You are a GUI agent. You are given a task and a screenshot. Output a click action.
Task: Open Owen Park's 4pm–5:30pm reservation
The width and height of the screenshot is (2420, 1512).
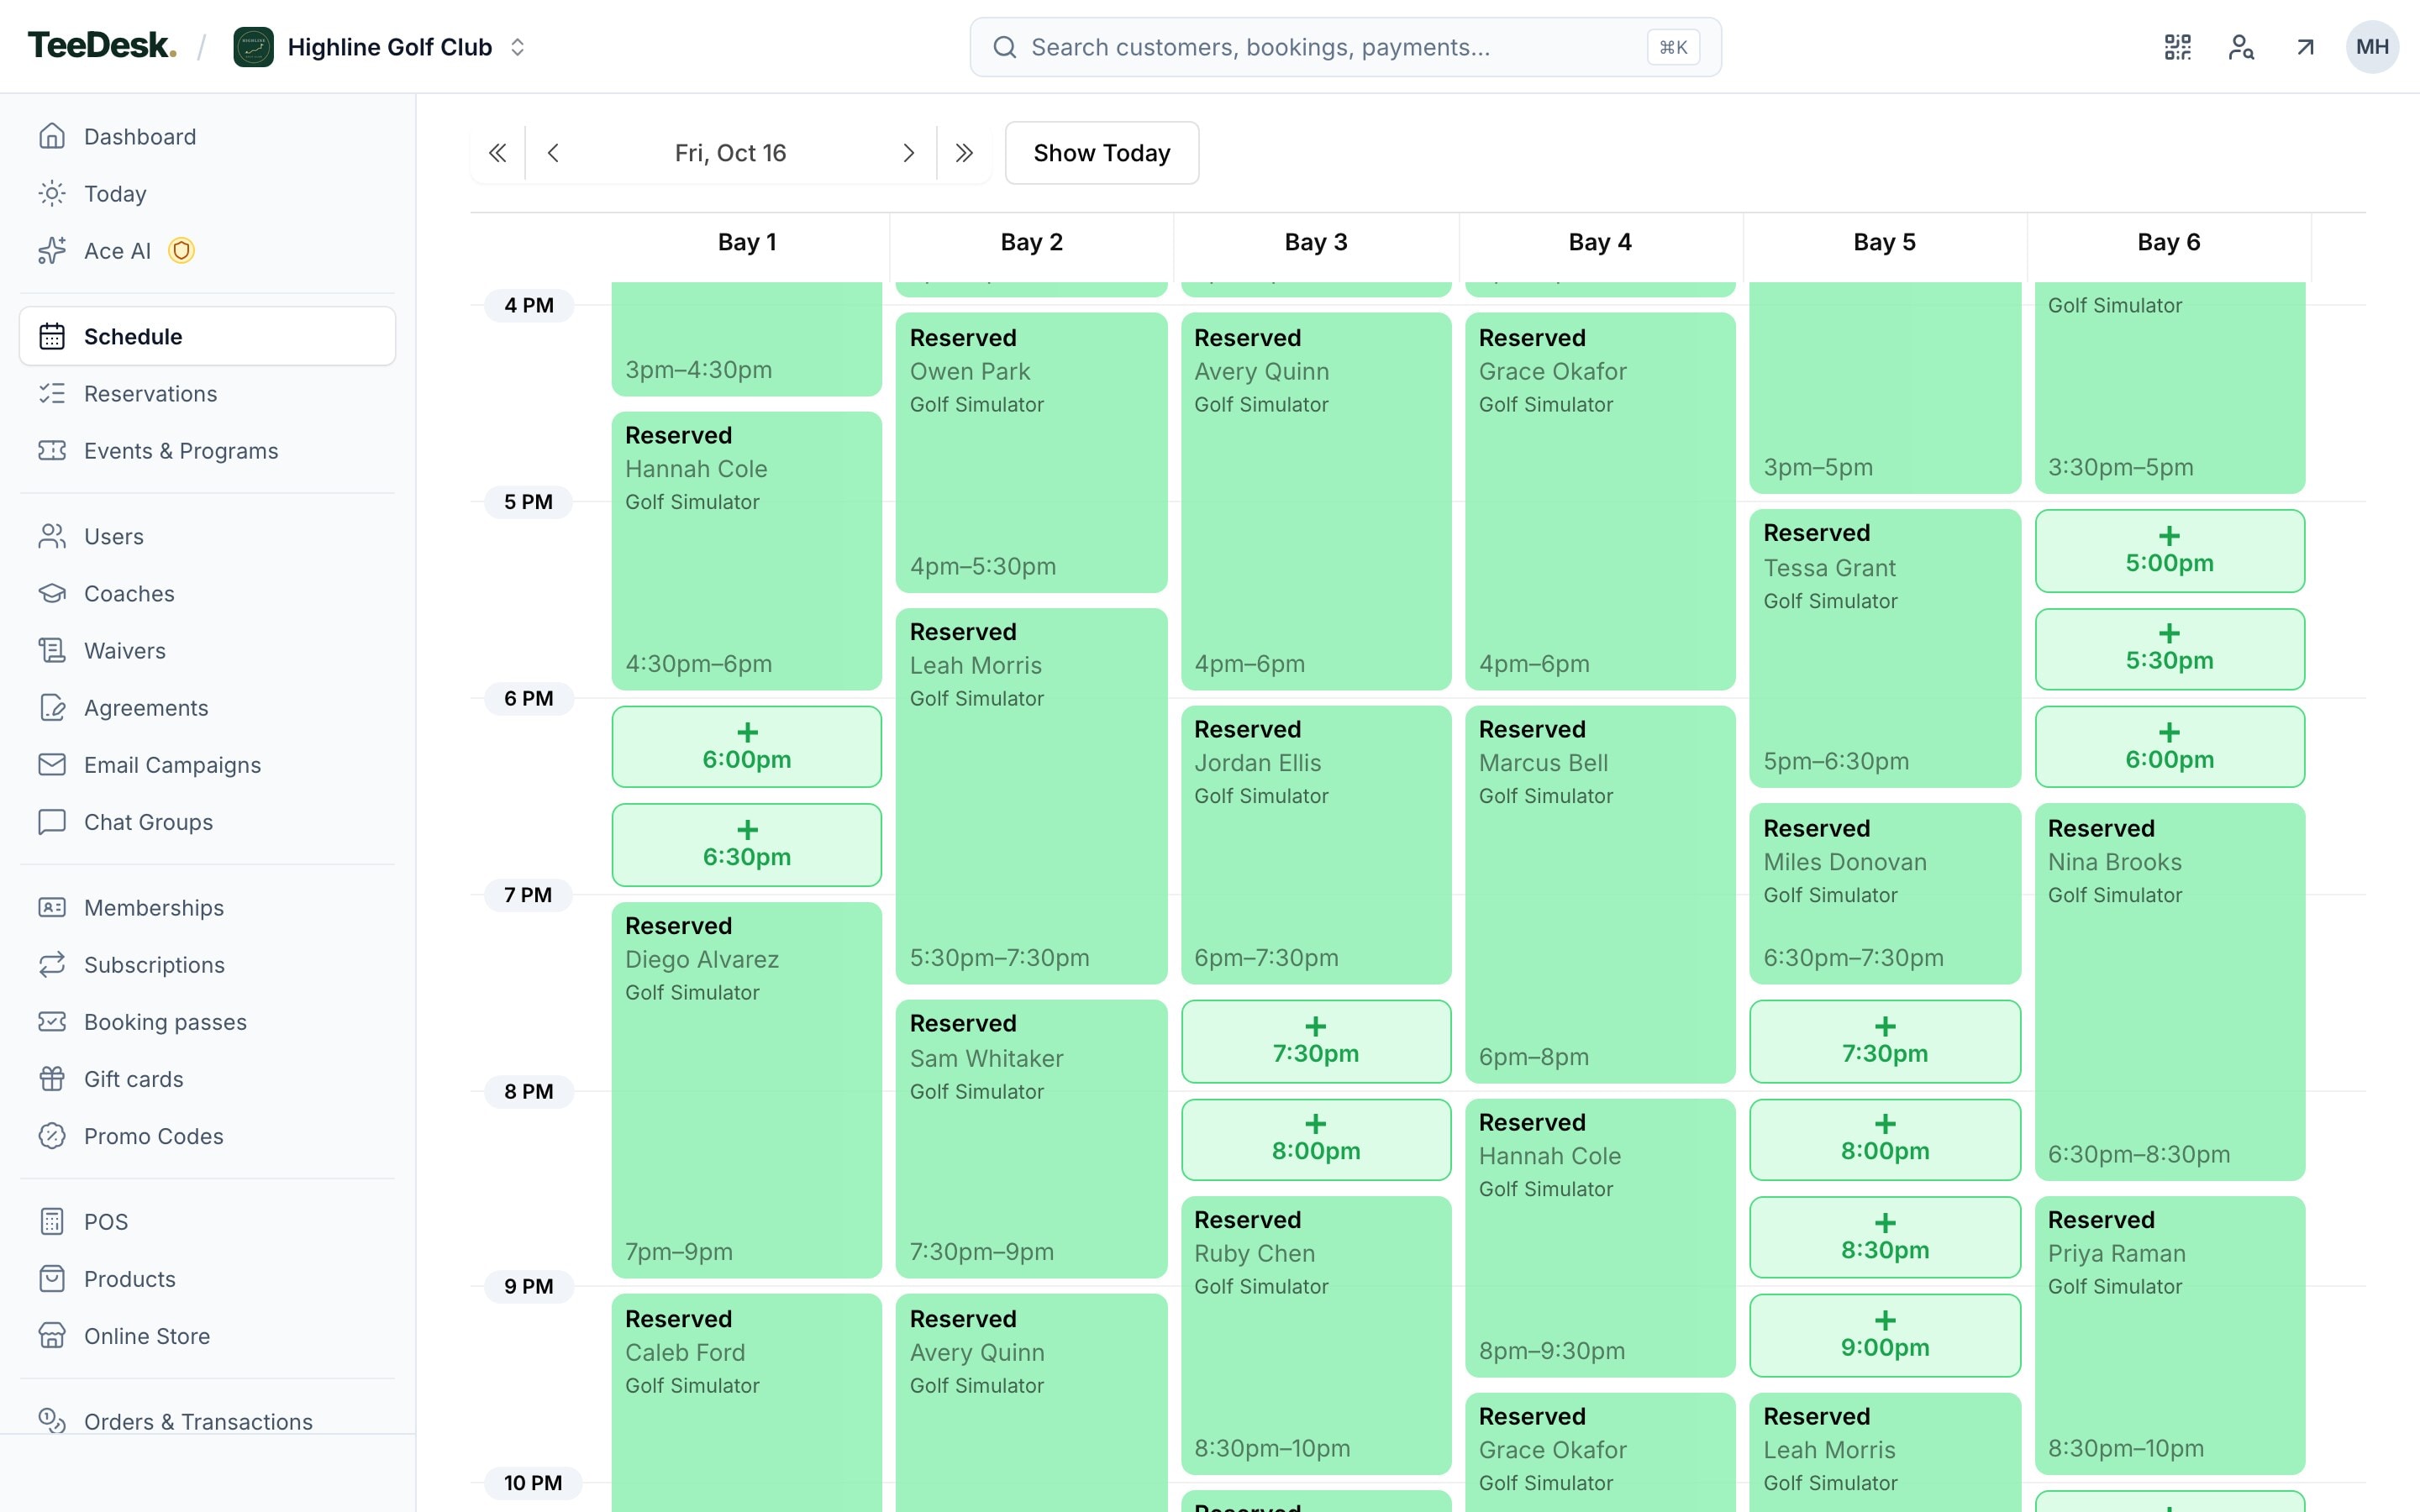pos(1031,453)
